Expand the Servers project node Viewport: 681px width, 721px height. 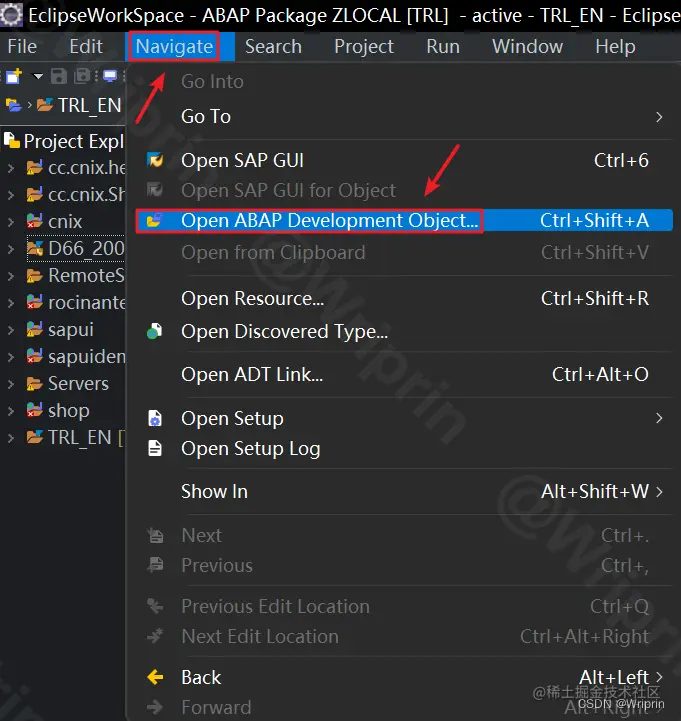pos(11,384)
